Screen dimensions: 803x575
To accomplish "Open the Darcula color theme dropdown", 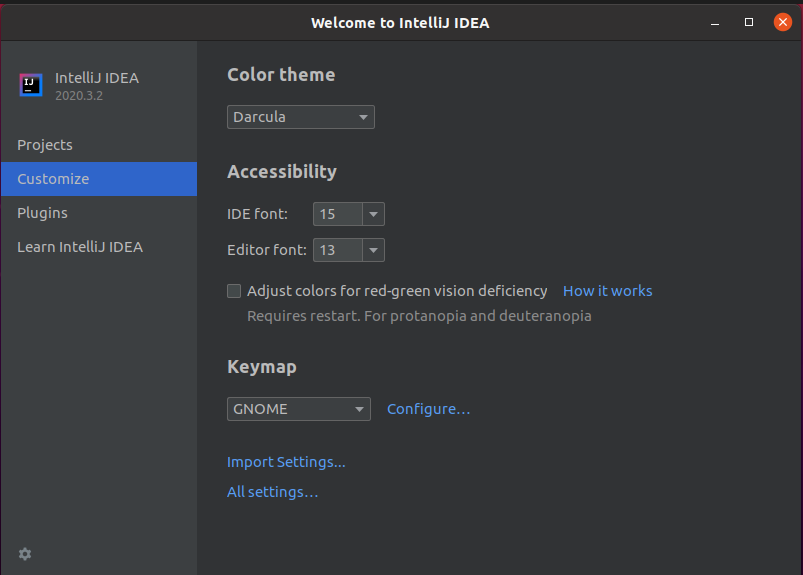I will 301,117.
